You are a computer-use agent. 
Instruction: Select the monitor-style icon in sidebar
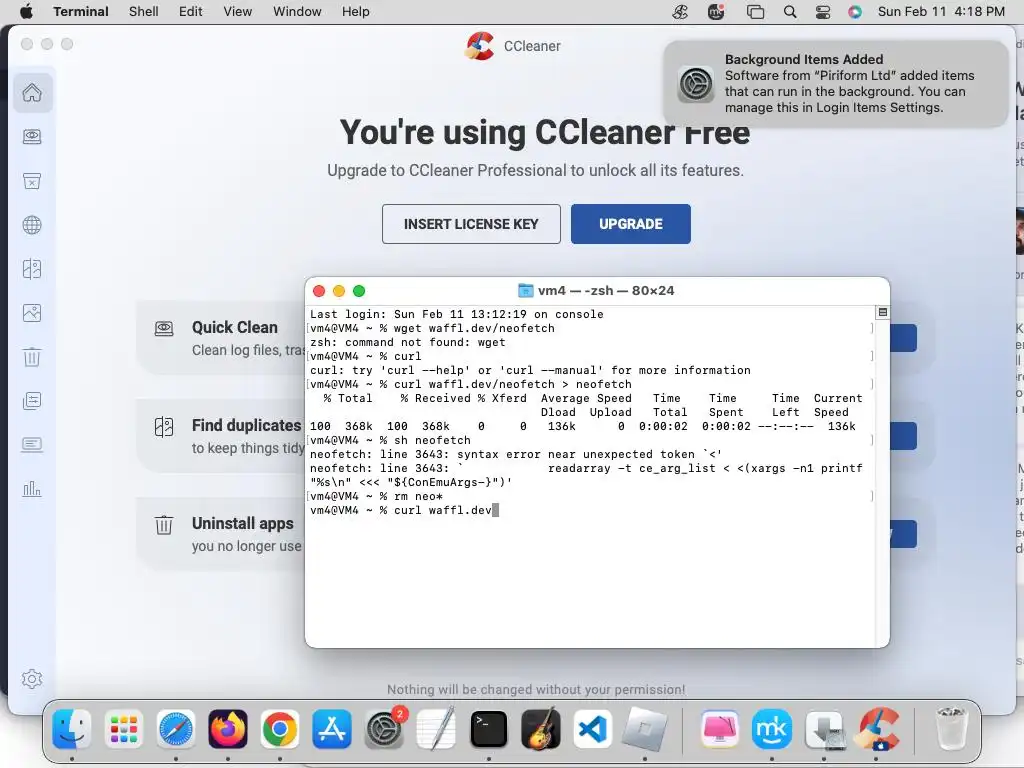pos(32,445)
